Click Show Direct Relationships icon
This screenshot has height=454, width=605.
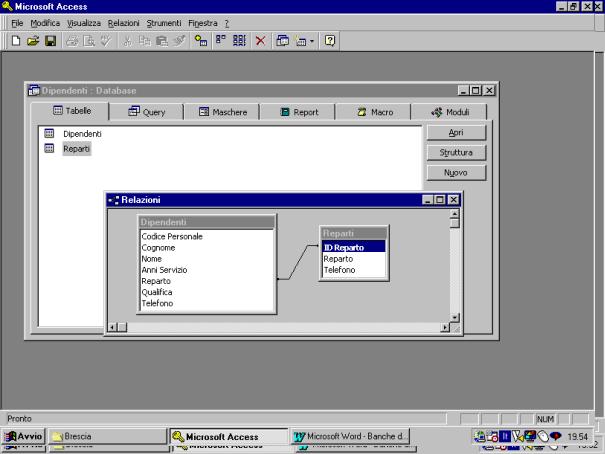click(221, 41)
